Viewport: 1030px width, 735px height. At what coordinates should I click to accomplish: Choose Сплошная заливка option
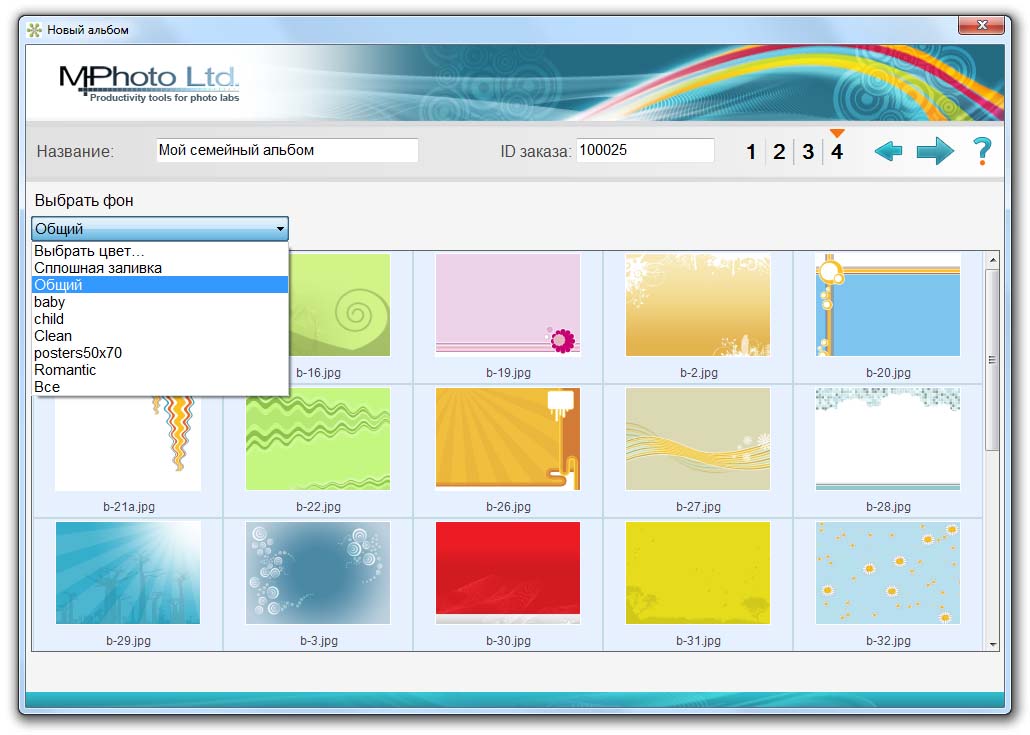160,268
